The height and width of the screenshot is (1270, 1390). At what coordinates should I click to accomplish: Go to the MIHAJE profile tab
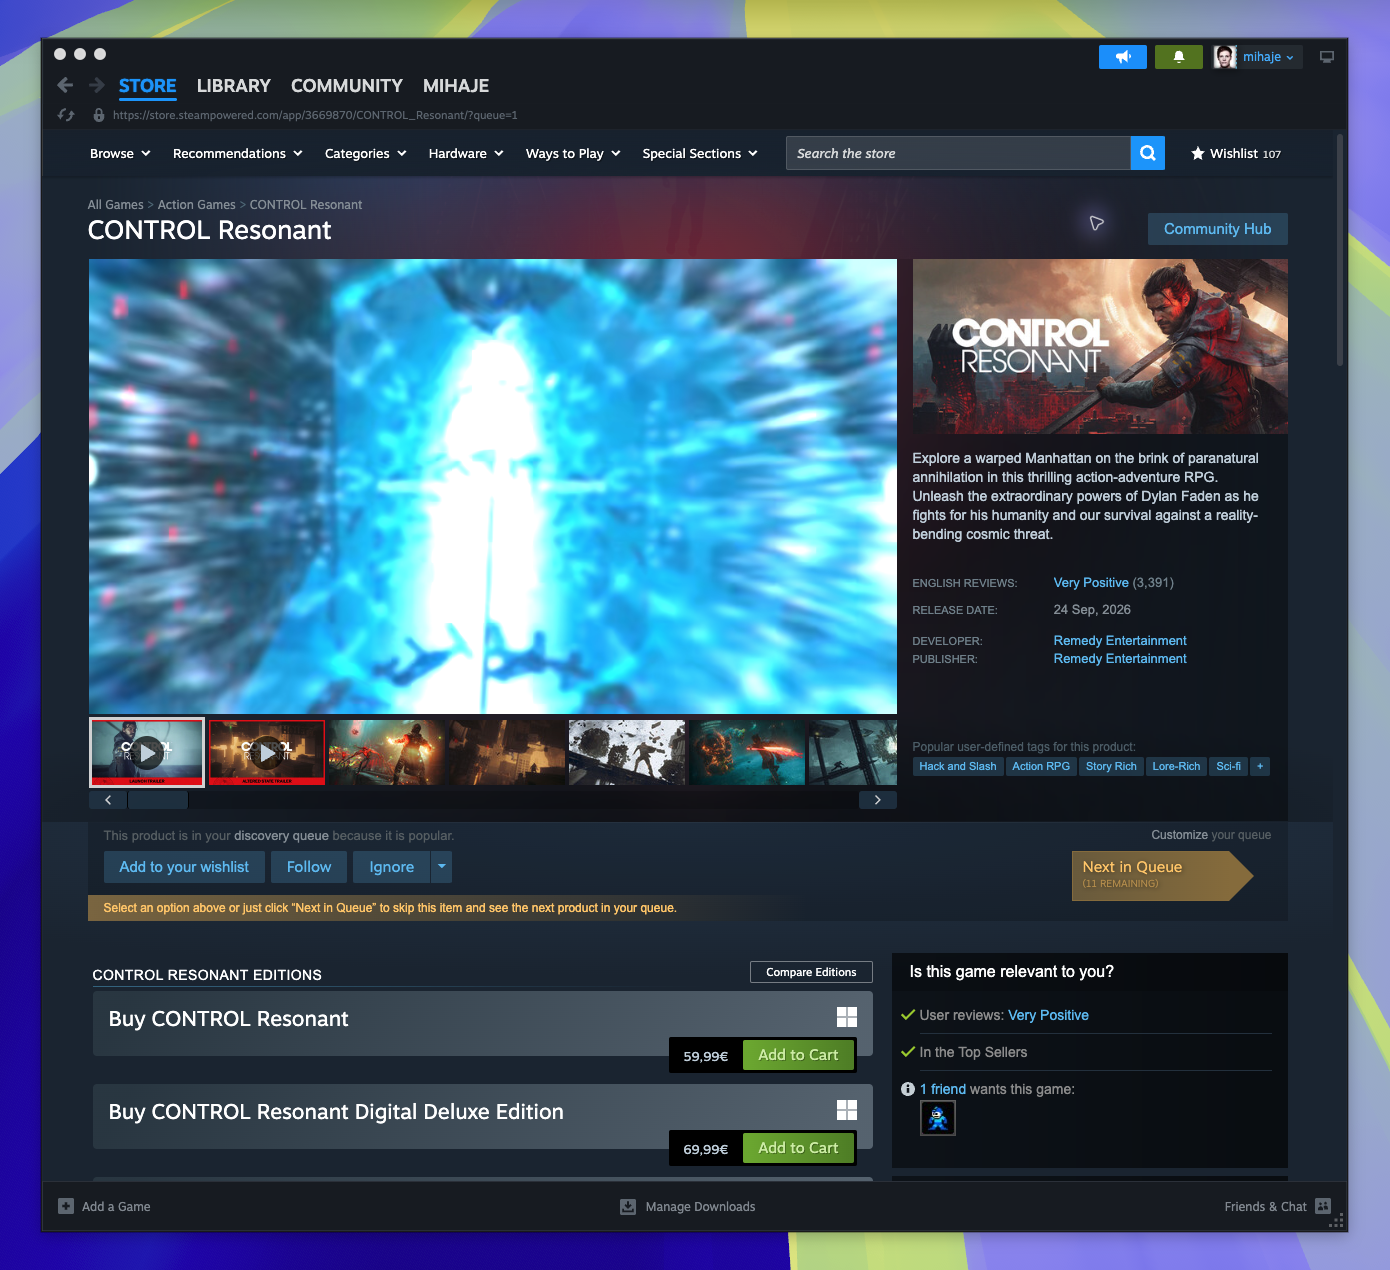(456, 86)
